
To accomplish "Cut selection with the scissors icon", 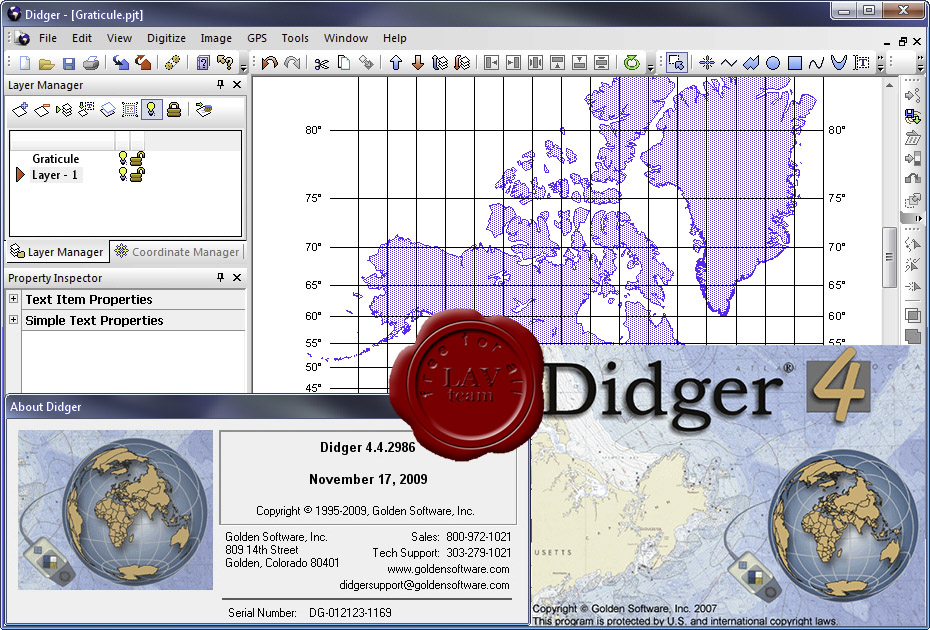I will 321,63.
